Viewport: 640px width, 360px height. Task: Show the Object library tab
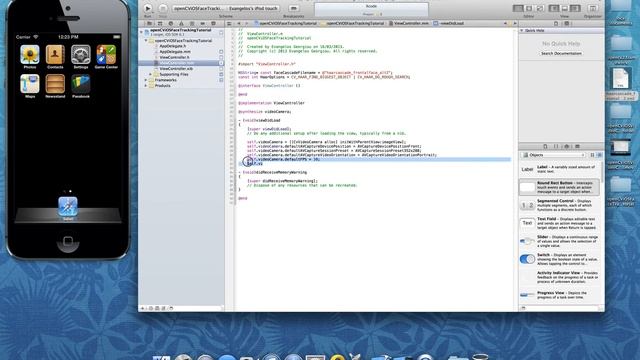pos(567,146)
